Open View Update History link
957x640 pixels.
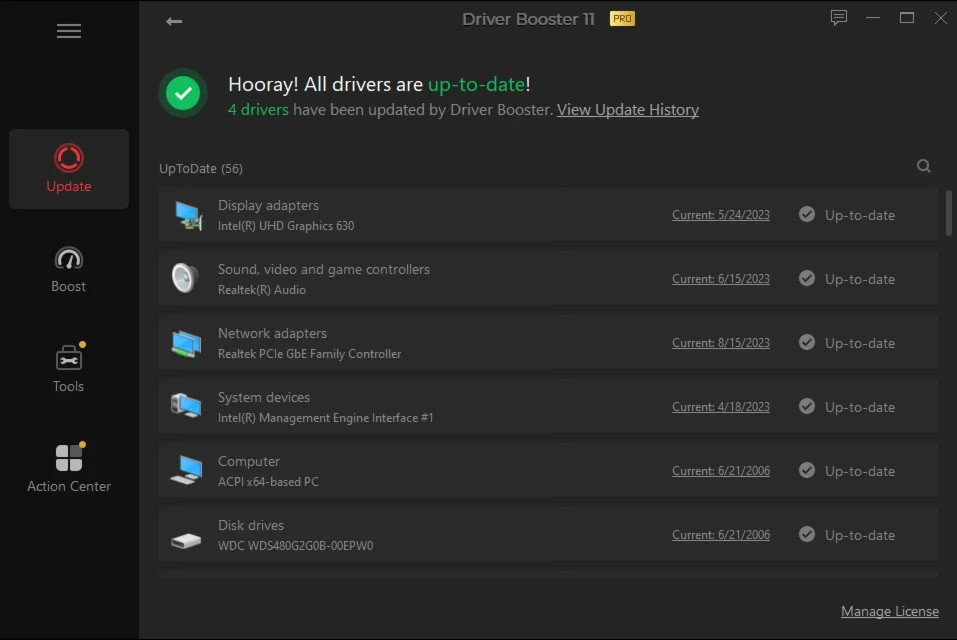[x=627, y=110]
